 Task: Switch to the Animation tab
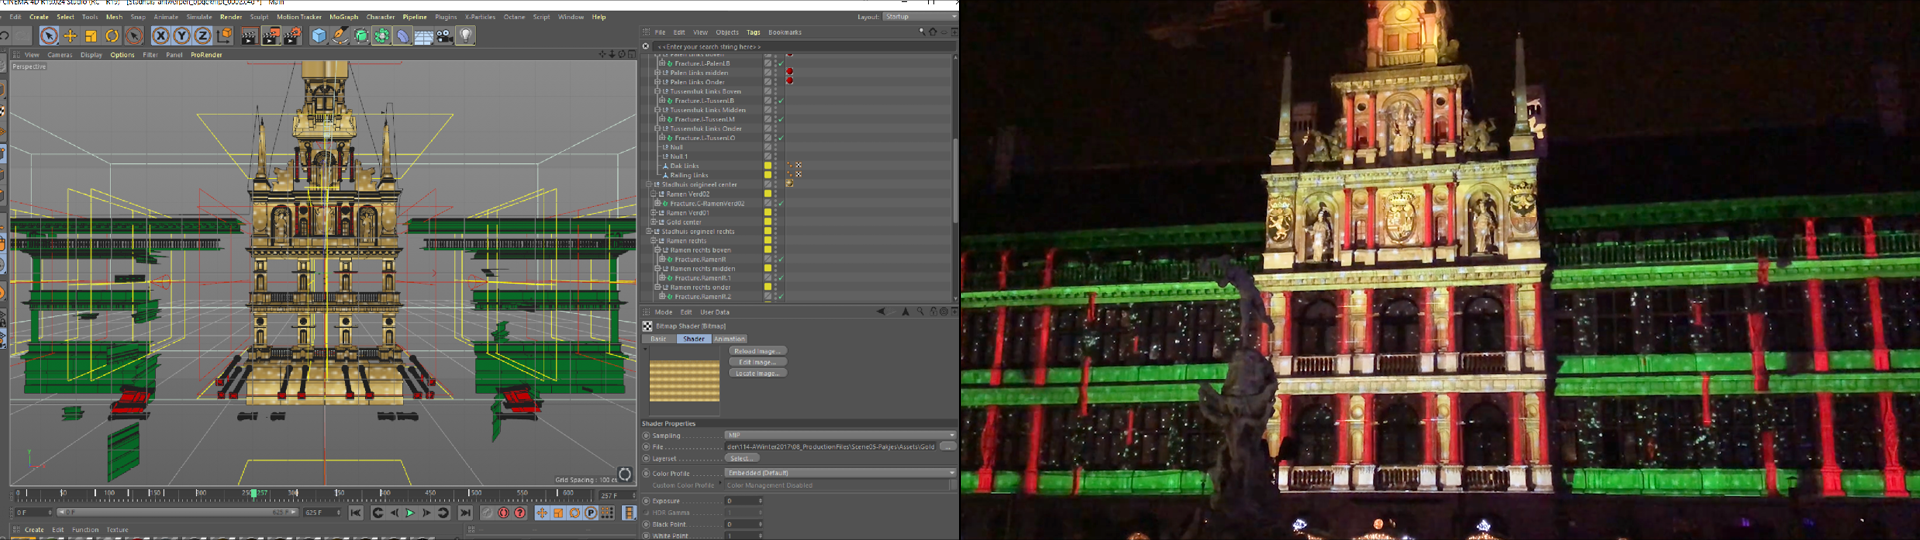tap(729, 339)
